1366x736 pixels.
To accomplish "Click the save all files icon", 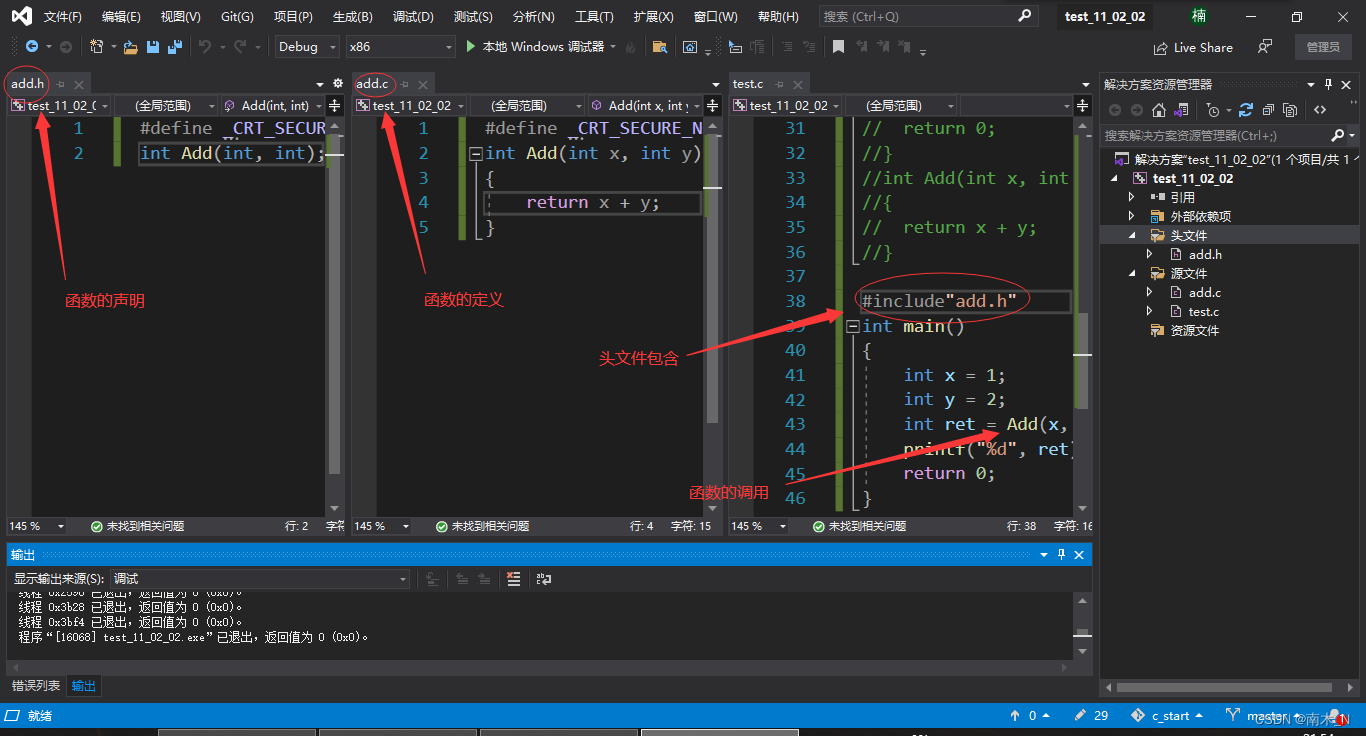I will pos(175,46).
